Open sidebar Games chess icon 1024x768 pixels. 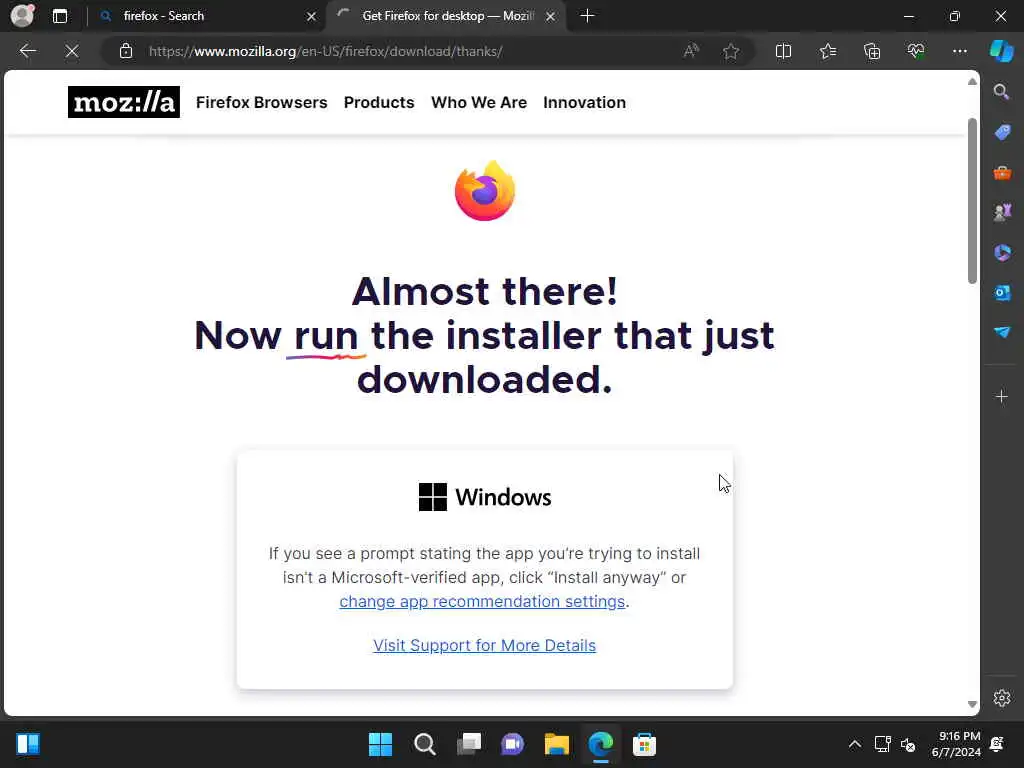[x=1002, y=212]
